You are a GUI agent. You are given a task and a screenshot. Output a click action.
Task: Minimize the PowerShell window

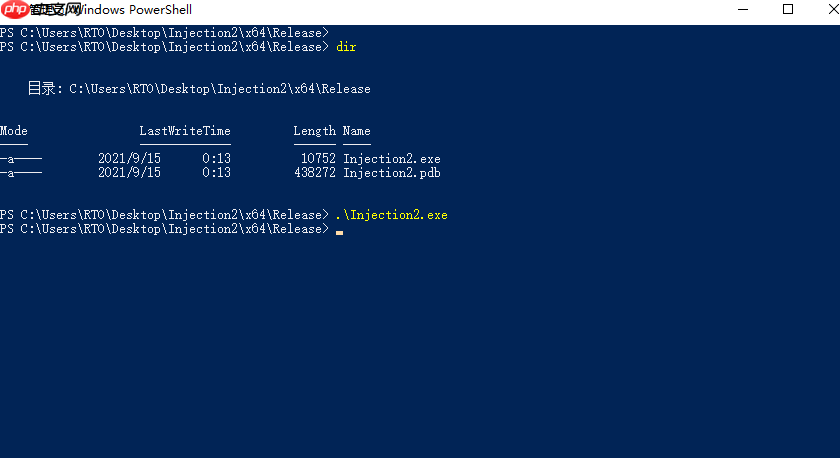[x=741, y=10]
